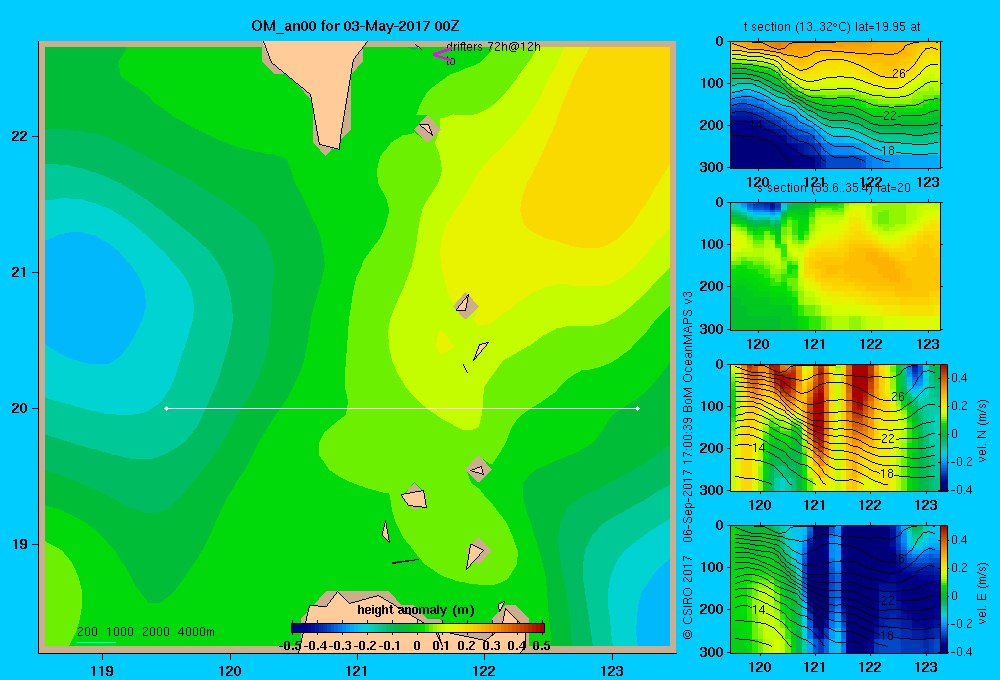Click longitude label "119" below the main map
The image size is (1000, 680).
[102, 670]
